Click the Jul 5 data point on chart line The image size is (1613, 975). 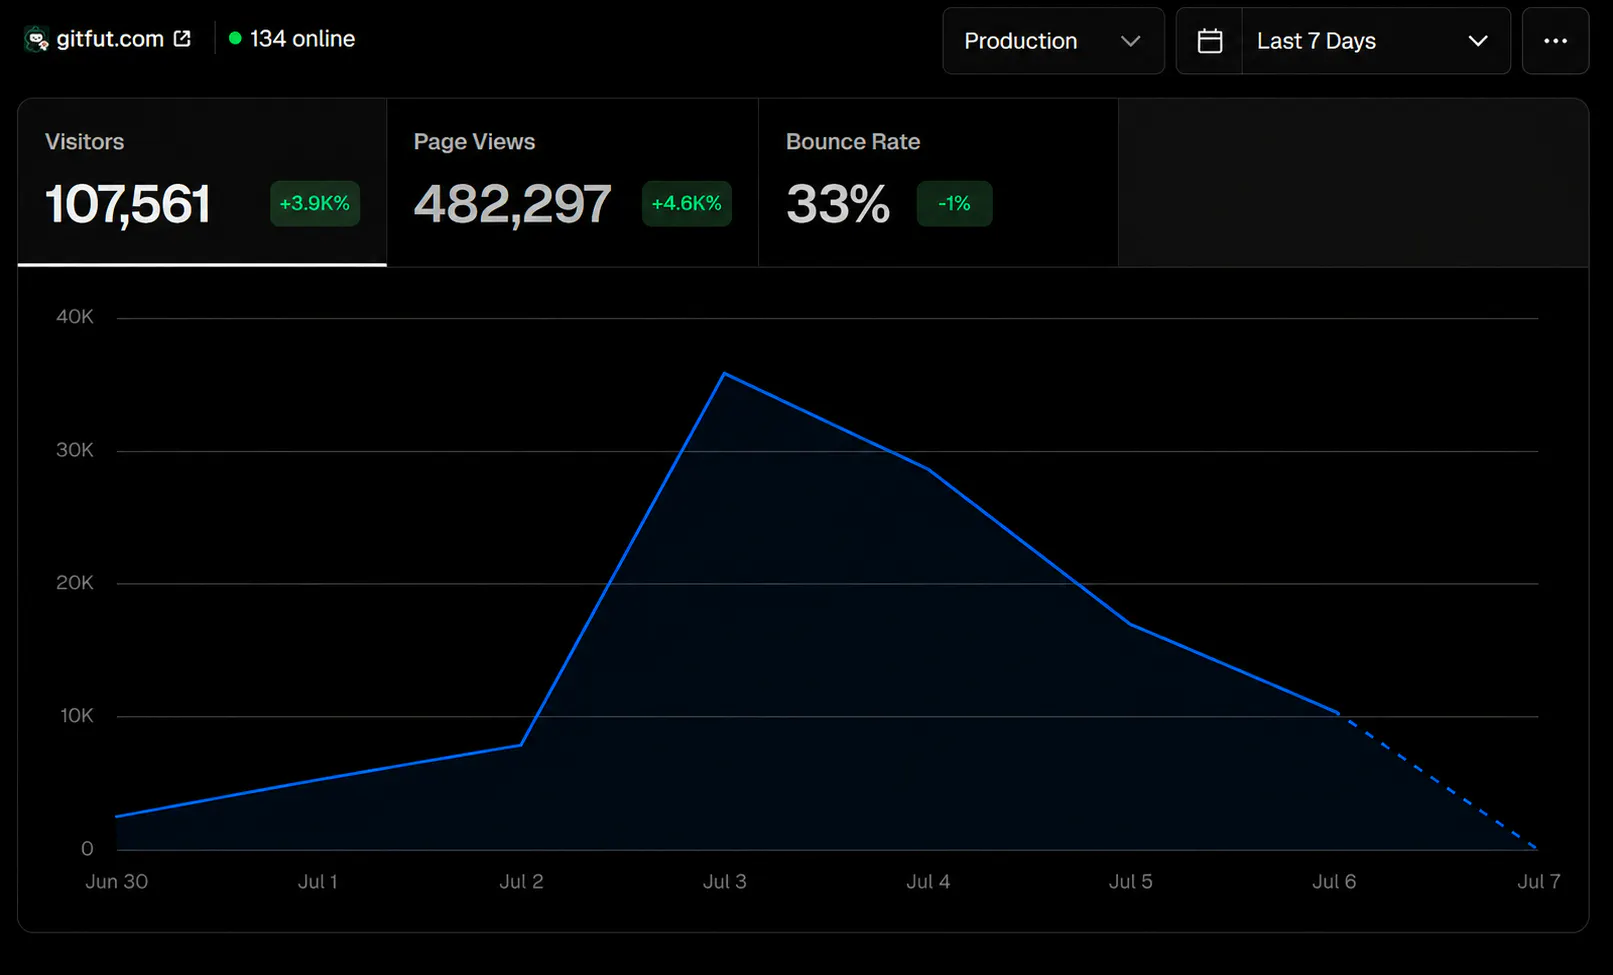click(x=1131, y=624)
